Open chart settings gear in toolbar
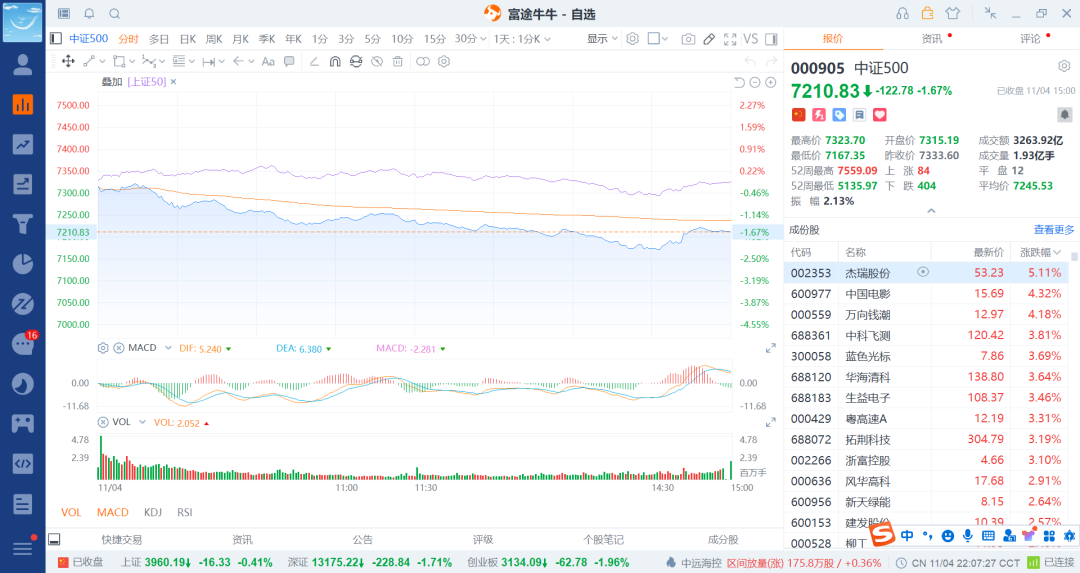The image size is (1080, 573). 632,39
